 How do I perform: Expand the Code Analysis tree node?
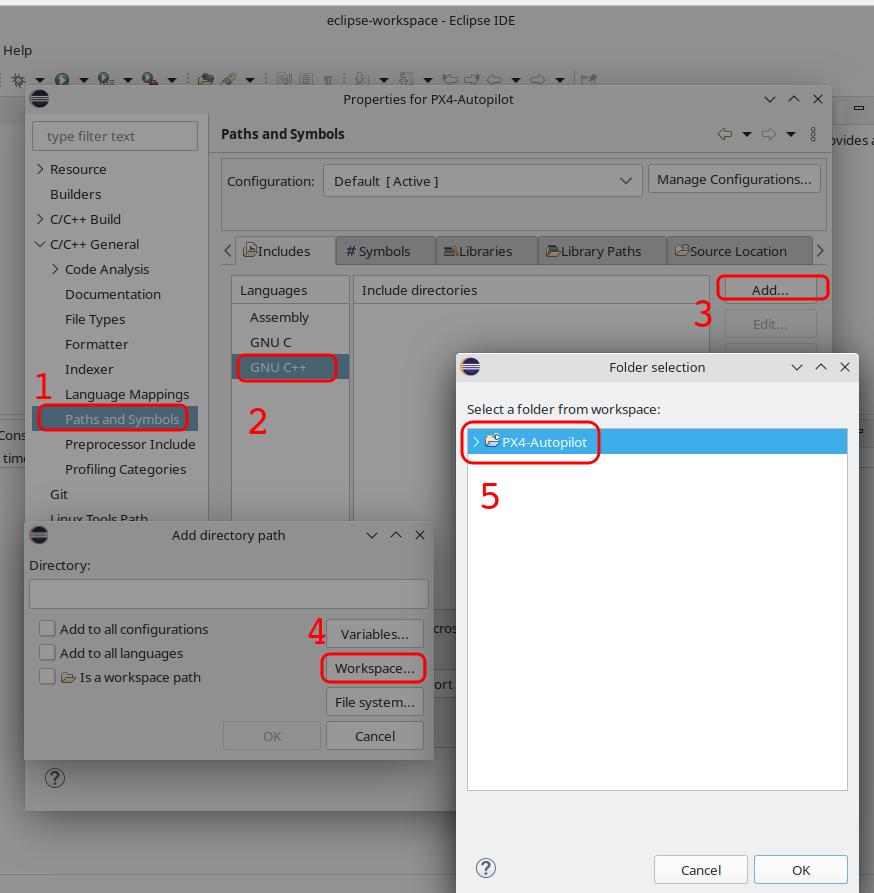click(x=55, y=269)
